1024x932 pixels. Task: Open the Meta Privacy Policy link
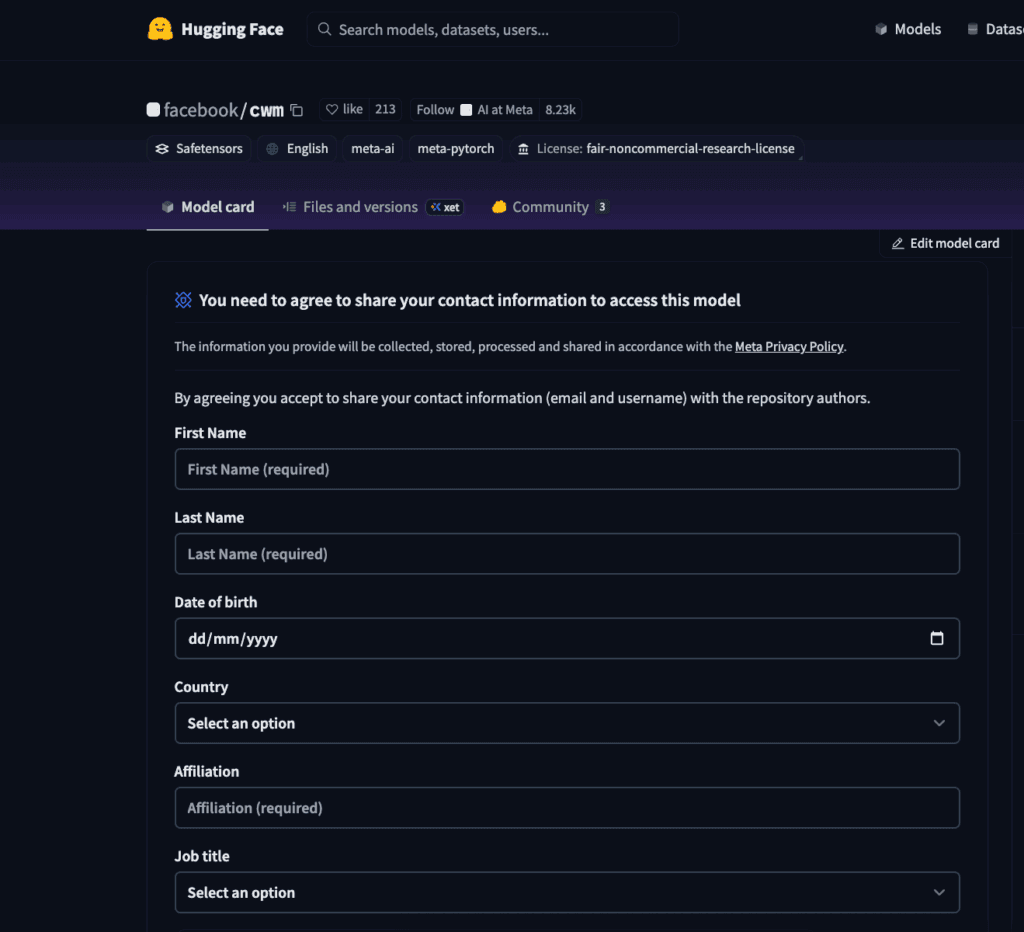(789, 347)
